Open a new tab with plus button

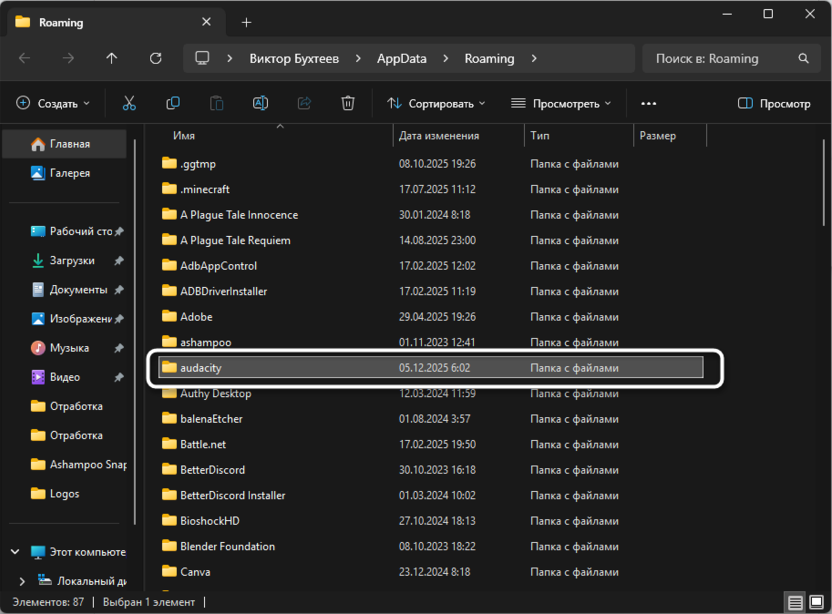tap(247, 22)
